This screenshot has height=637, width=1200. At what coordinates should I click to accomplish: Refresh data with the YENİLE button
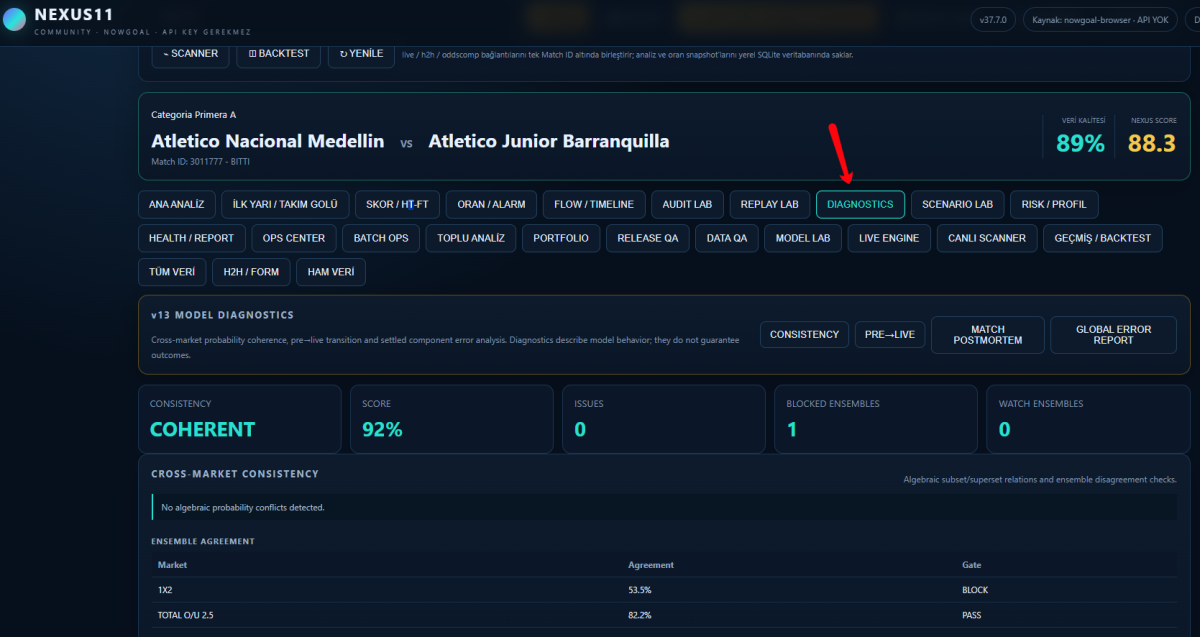361,53
